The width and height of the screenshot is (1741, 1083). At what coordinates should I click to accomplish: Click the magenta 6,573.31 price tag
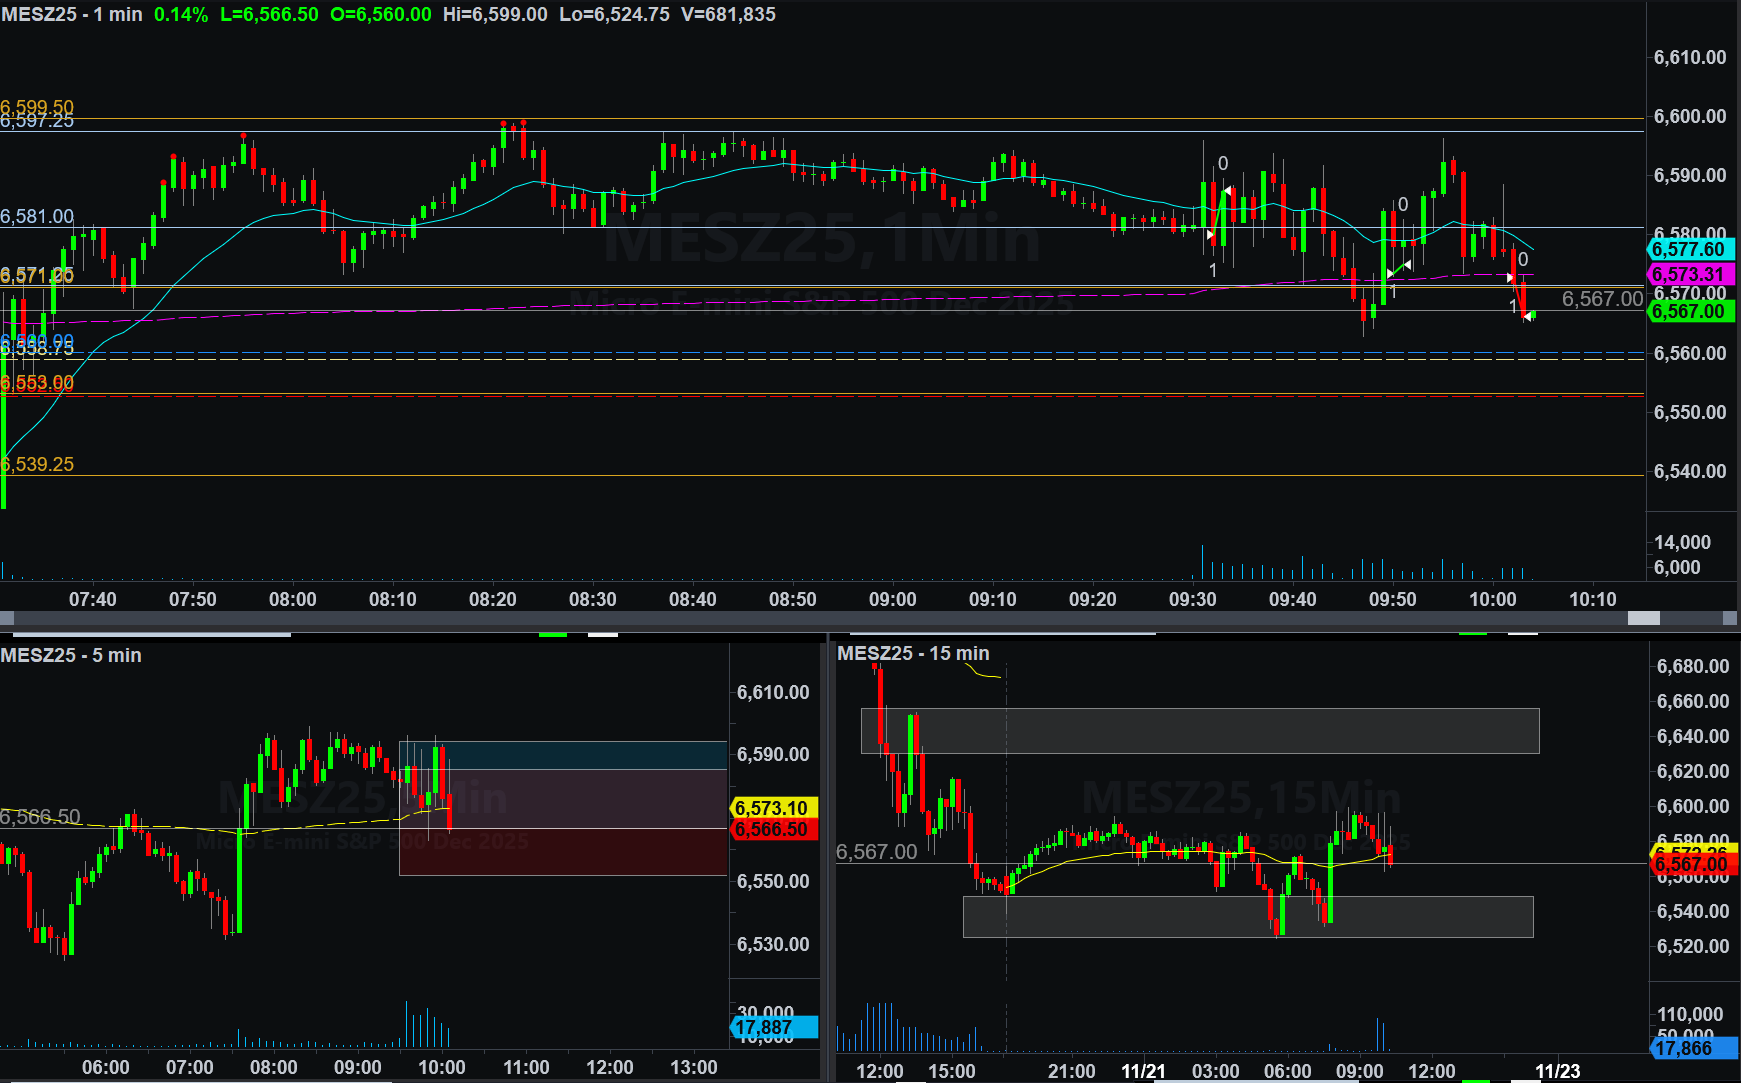(x=1689, y=274)
